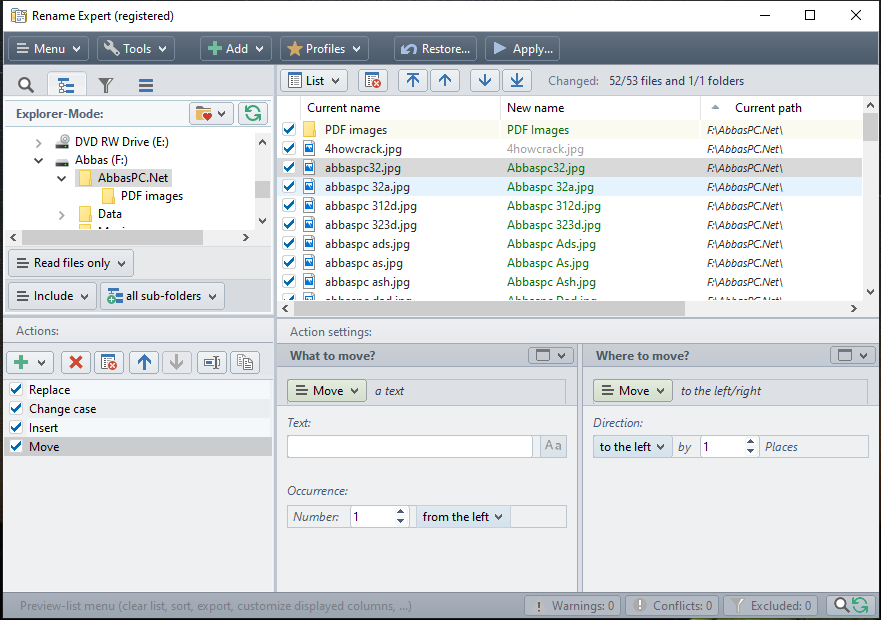
Task: Open the Profiles menu
Action: (324, 49)
